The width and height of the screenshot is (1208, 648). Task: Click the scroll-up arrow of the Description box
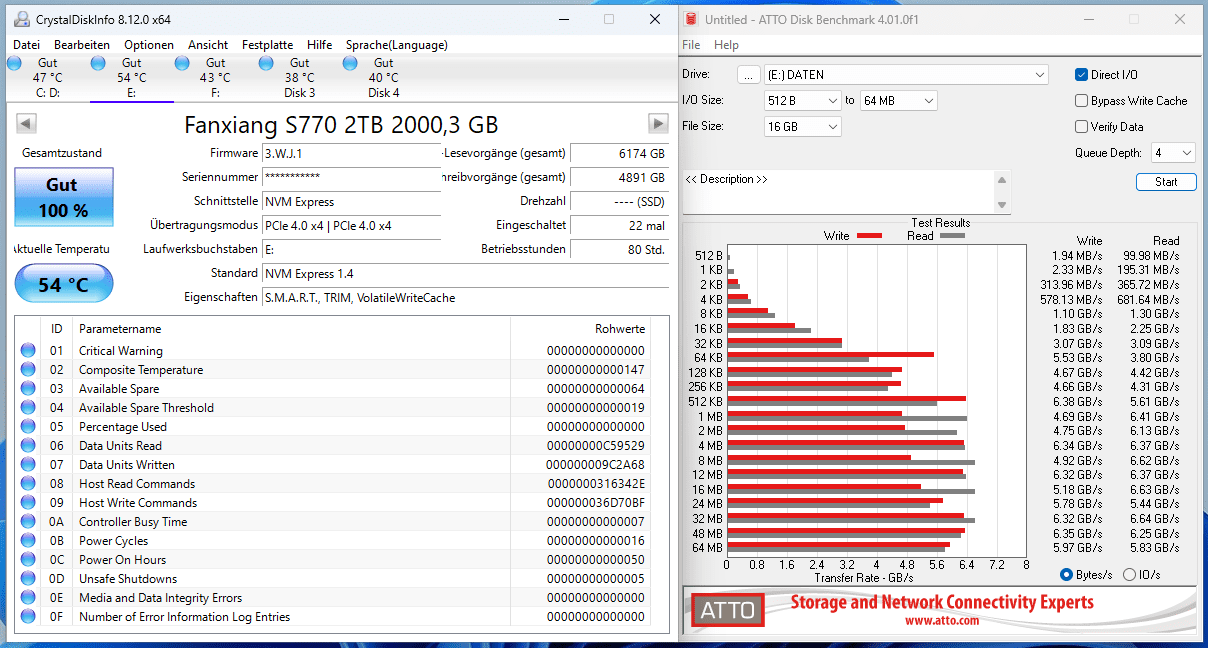coord(1003,178)
